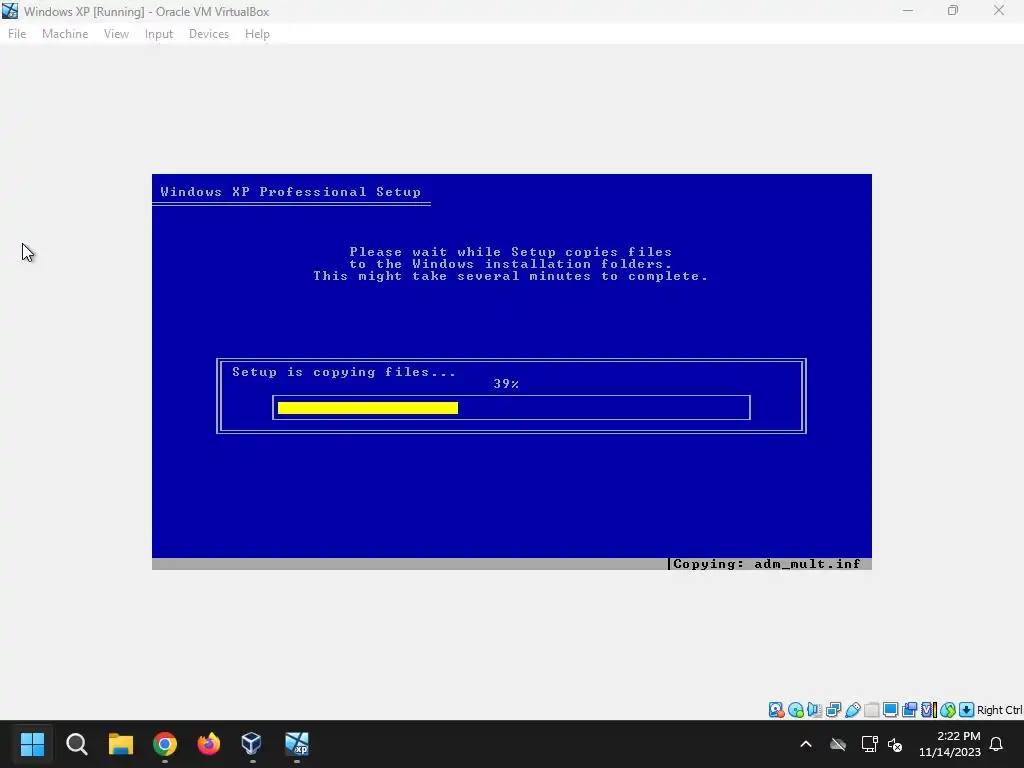Open the Devices menu
This screenshot has height=768, width=1024.
pyautogui.click(x=209, y=34)
